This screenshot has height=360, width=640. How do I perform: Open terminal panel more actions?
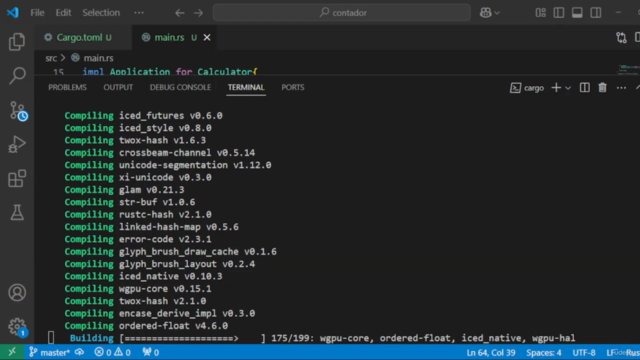(621, 88)
